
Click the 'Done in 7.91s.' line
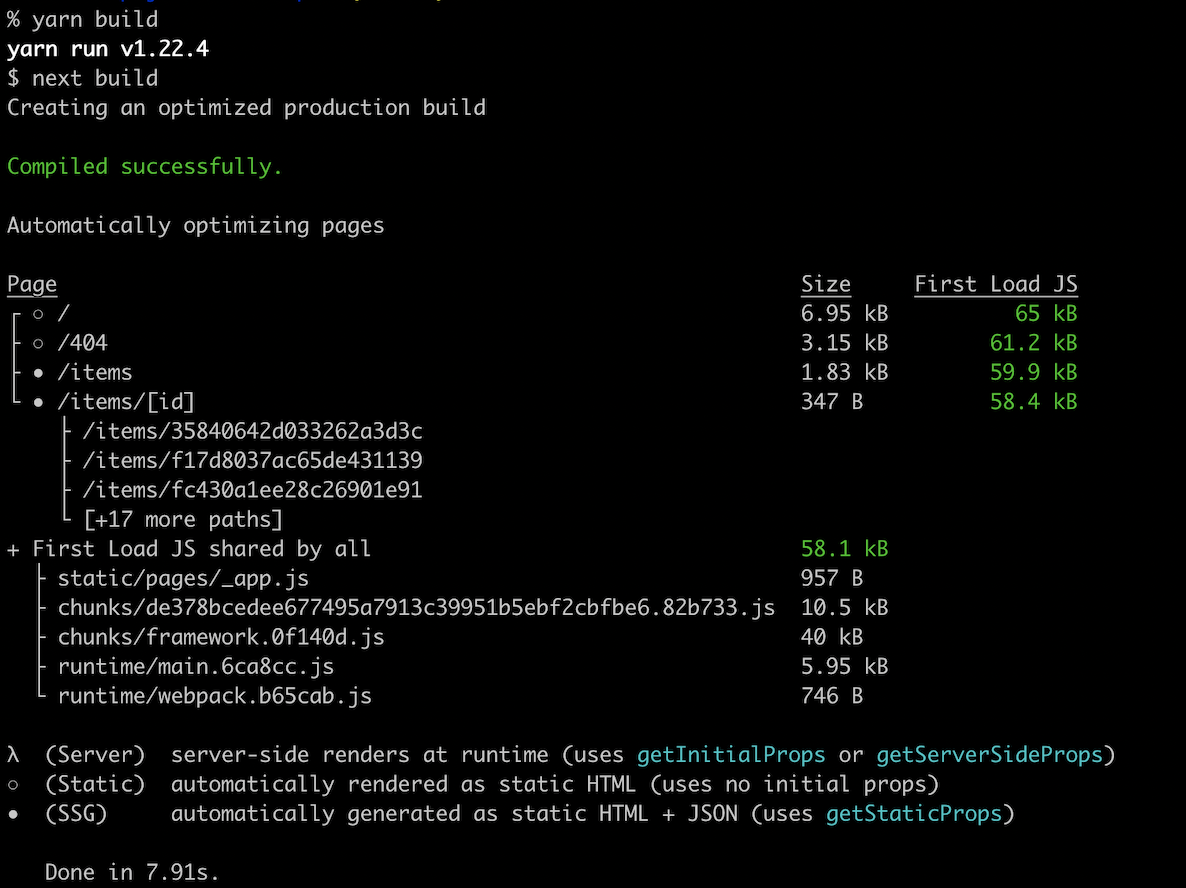(x=132, y=874)
